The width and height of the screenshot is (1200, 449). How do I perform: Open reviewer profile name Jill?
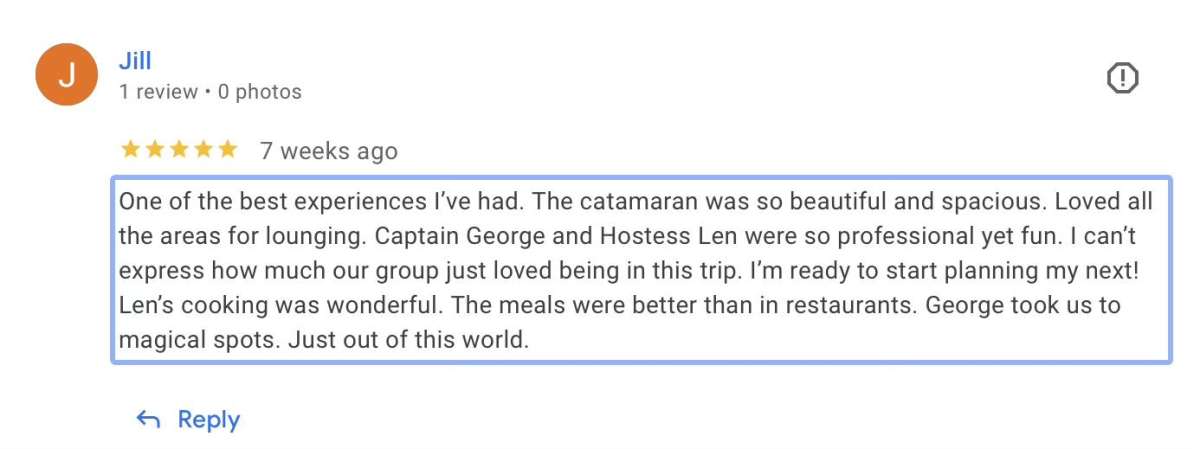(135, 60)
